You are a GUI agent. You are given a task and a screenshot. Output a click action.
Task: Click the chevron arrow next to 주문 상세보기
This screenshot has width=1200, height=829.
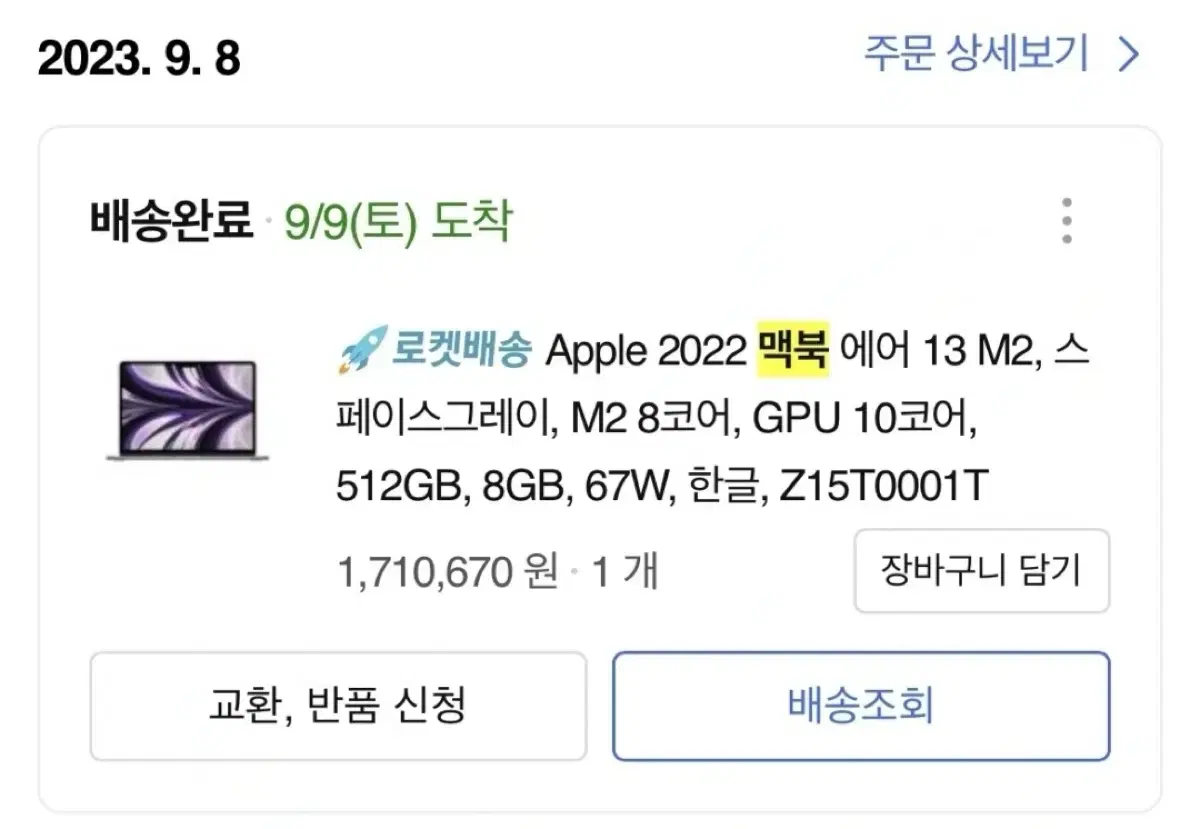click(x=1128, y=56)
